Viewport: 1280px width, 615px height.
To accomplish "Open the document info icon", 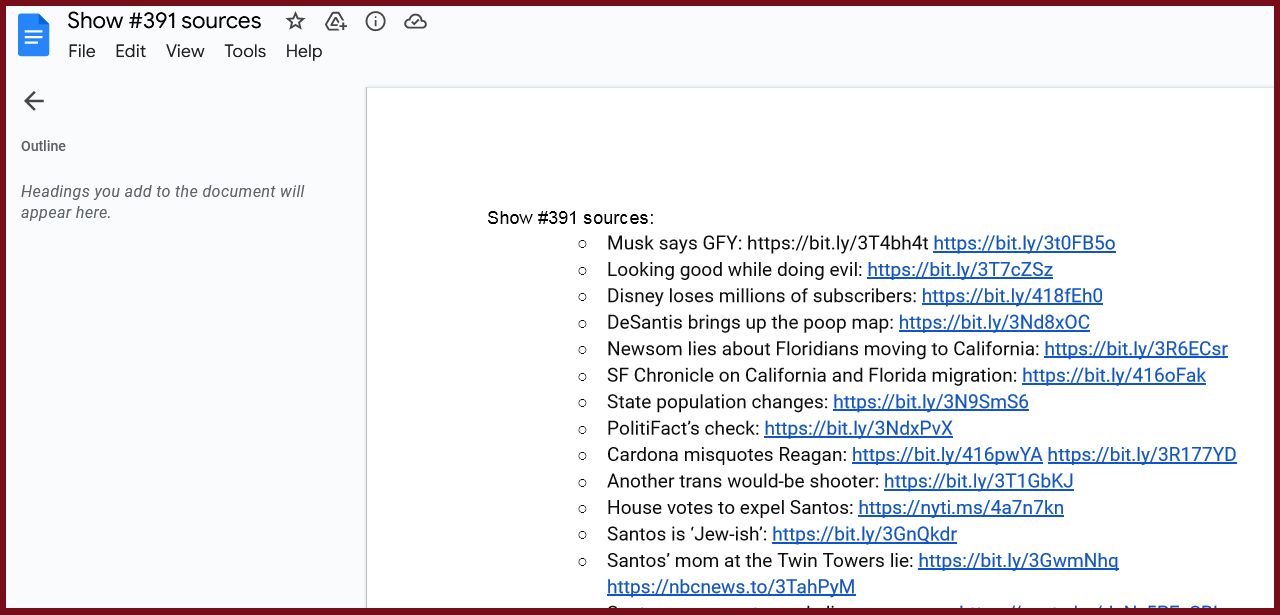I will [x=376, y=21].
